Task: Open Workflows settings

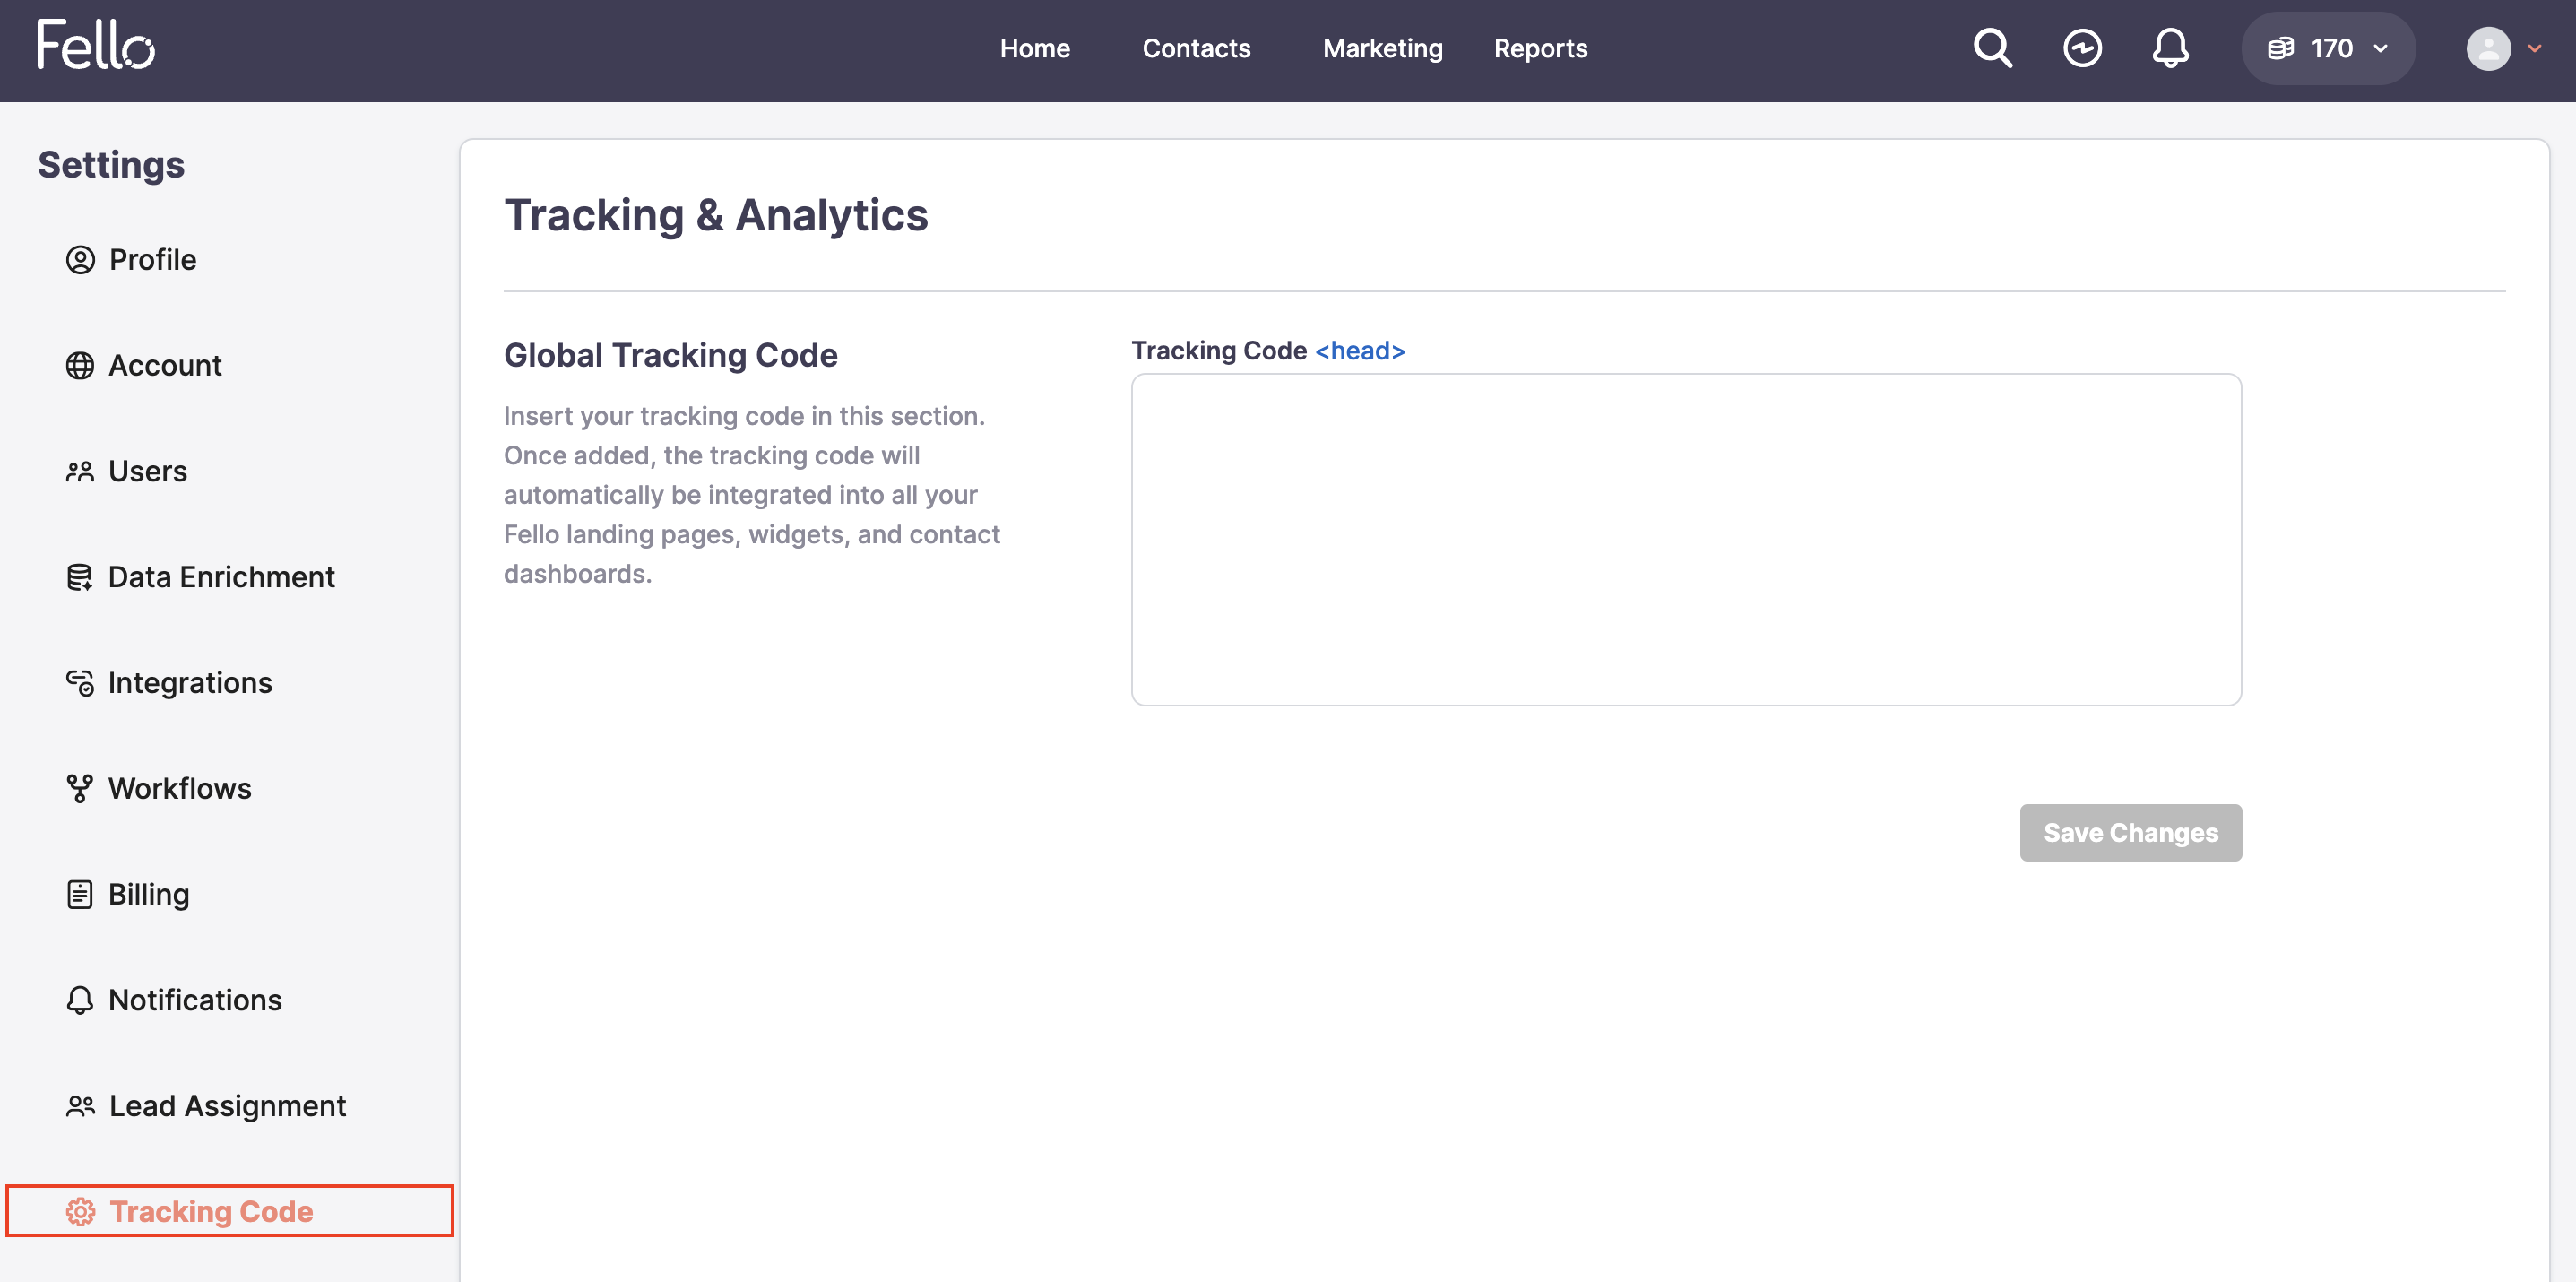Action: pos(180,789)
